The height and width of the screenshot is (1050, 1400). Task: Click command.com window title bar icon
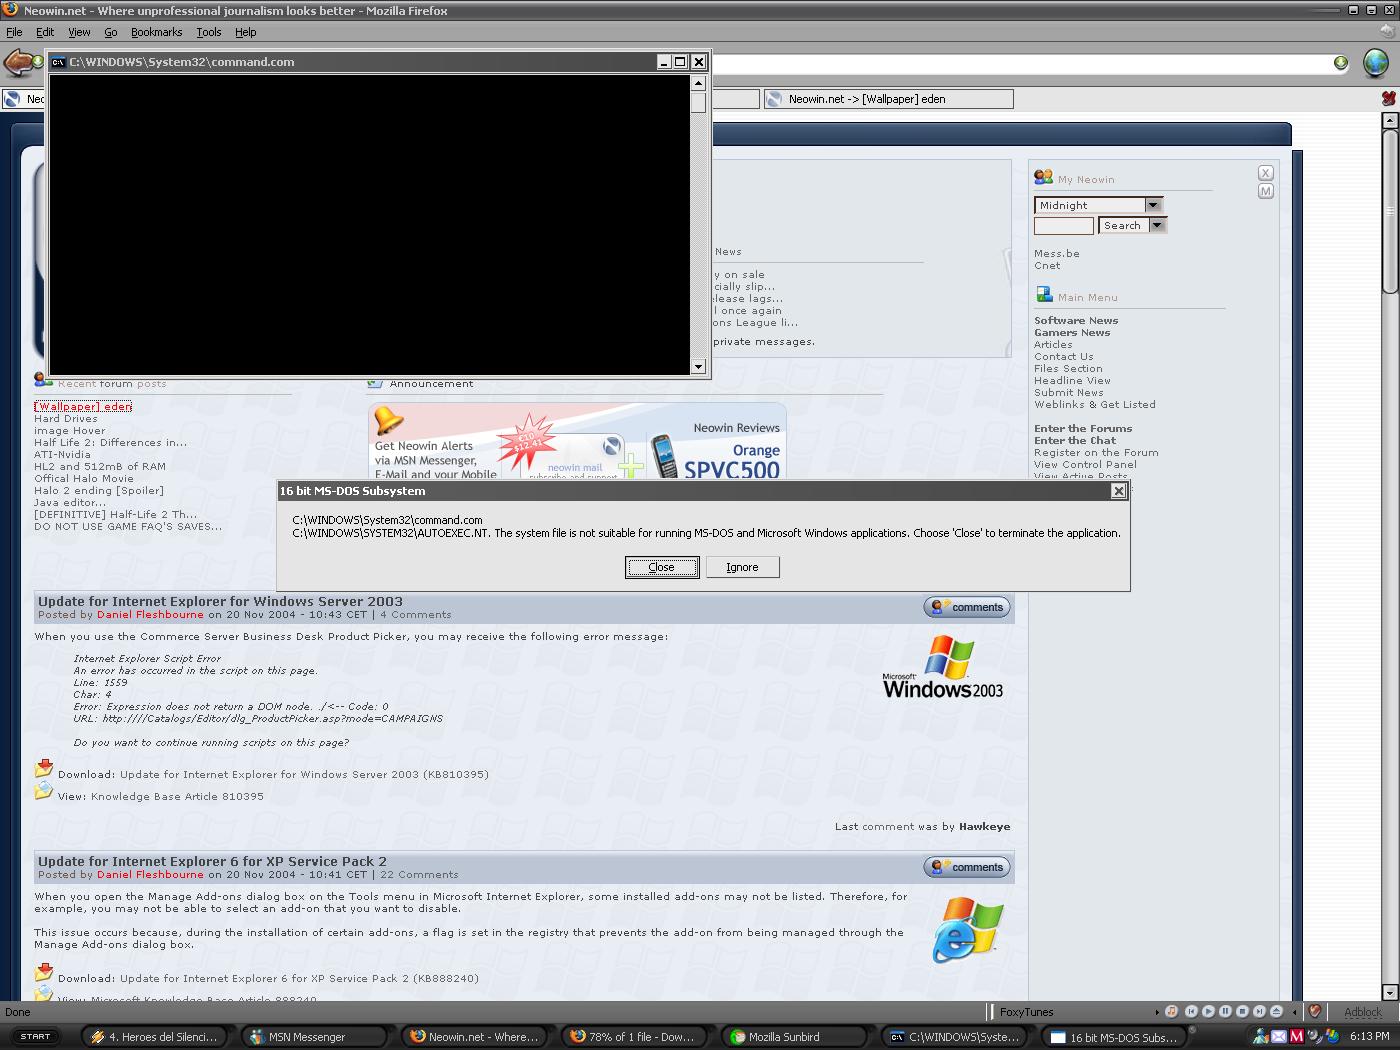[58, 62]
